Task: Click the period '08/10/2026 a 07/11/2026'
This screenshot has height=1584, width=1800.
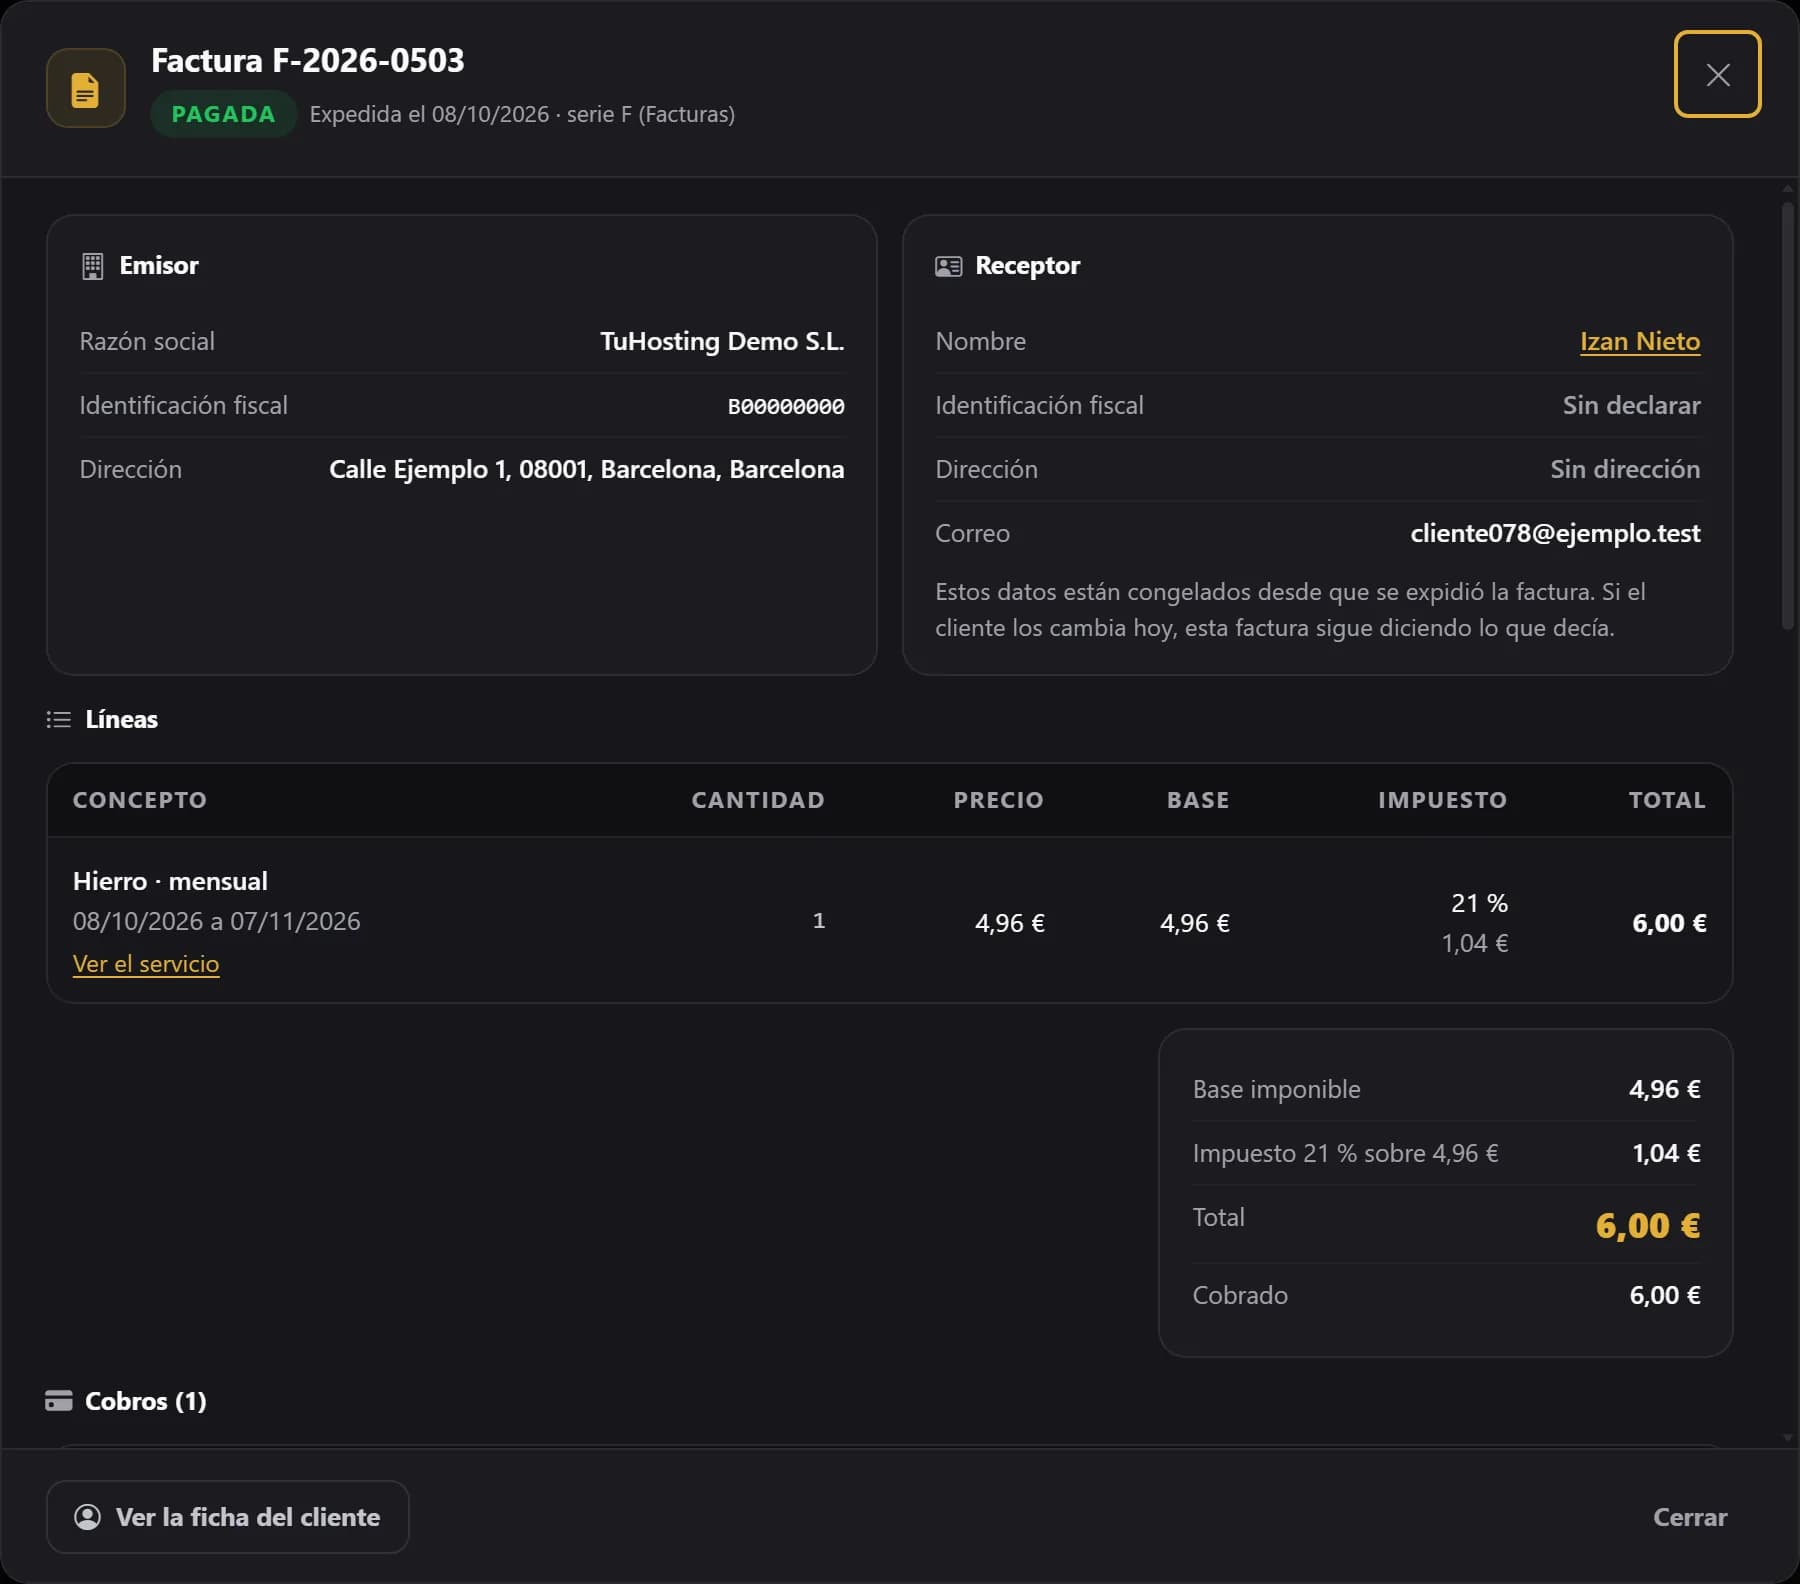Action: [217, 921]
